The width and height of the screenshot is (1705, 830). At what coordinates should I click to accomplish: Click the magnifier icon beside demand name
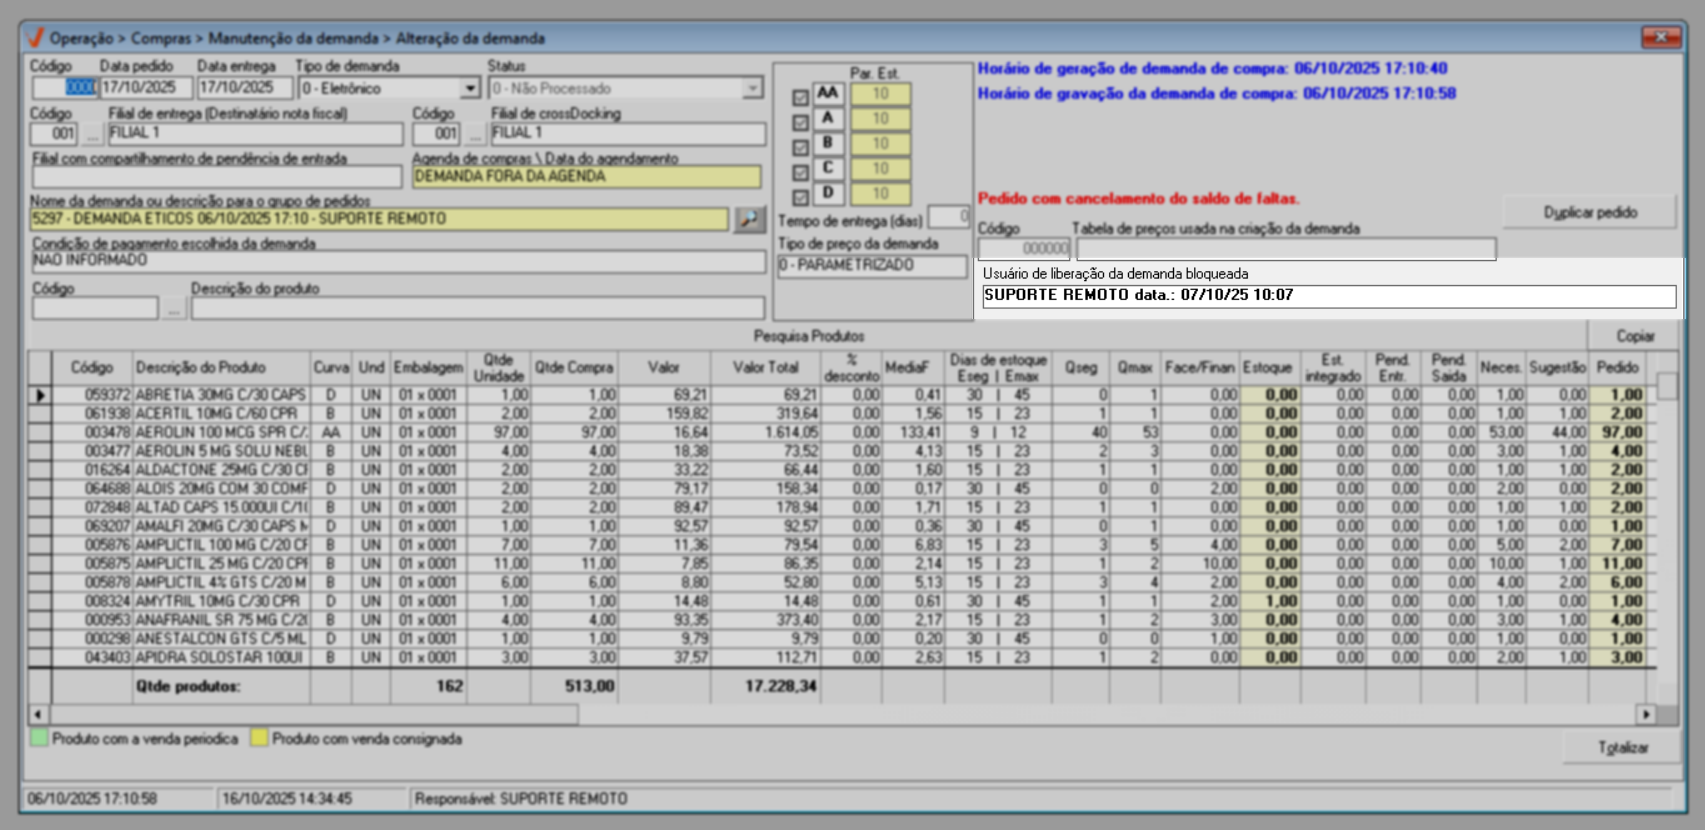[x=748, y=219]
